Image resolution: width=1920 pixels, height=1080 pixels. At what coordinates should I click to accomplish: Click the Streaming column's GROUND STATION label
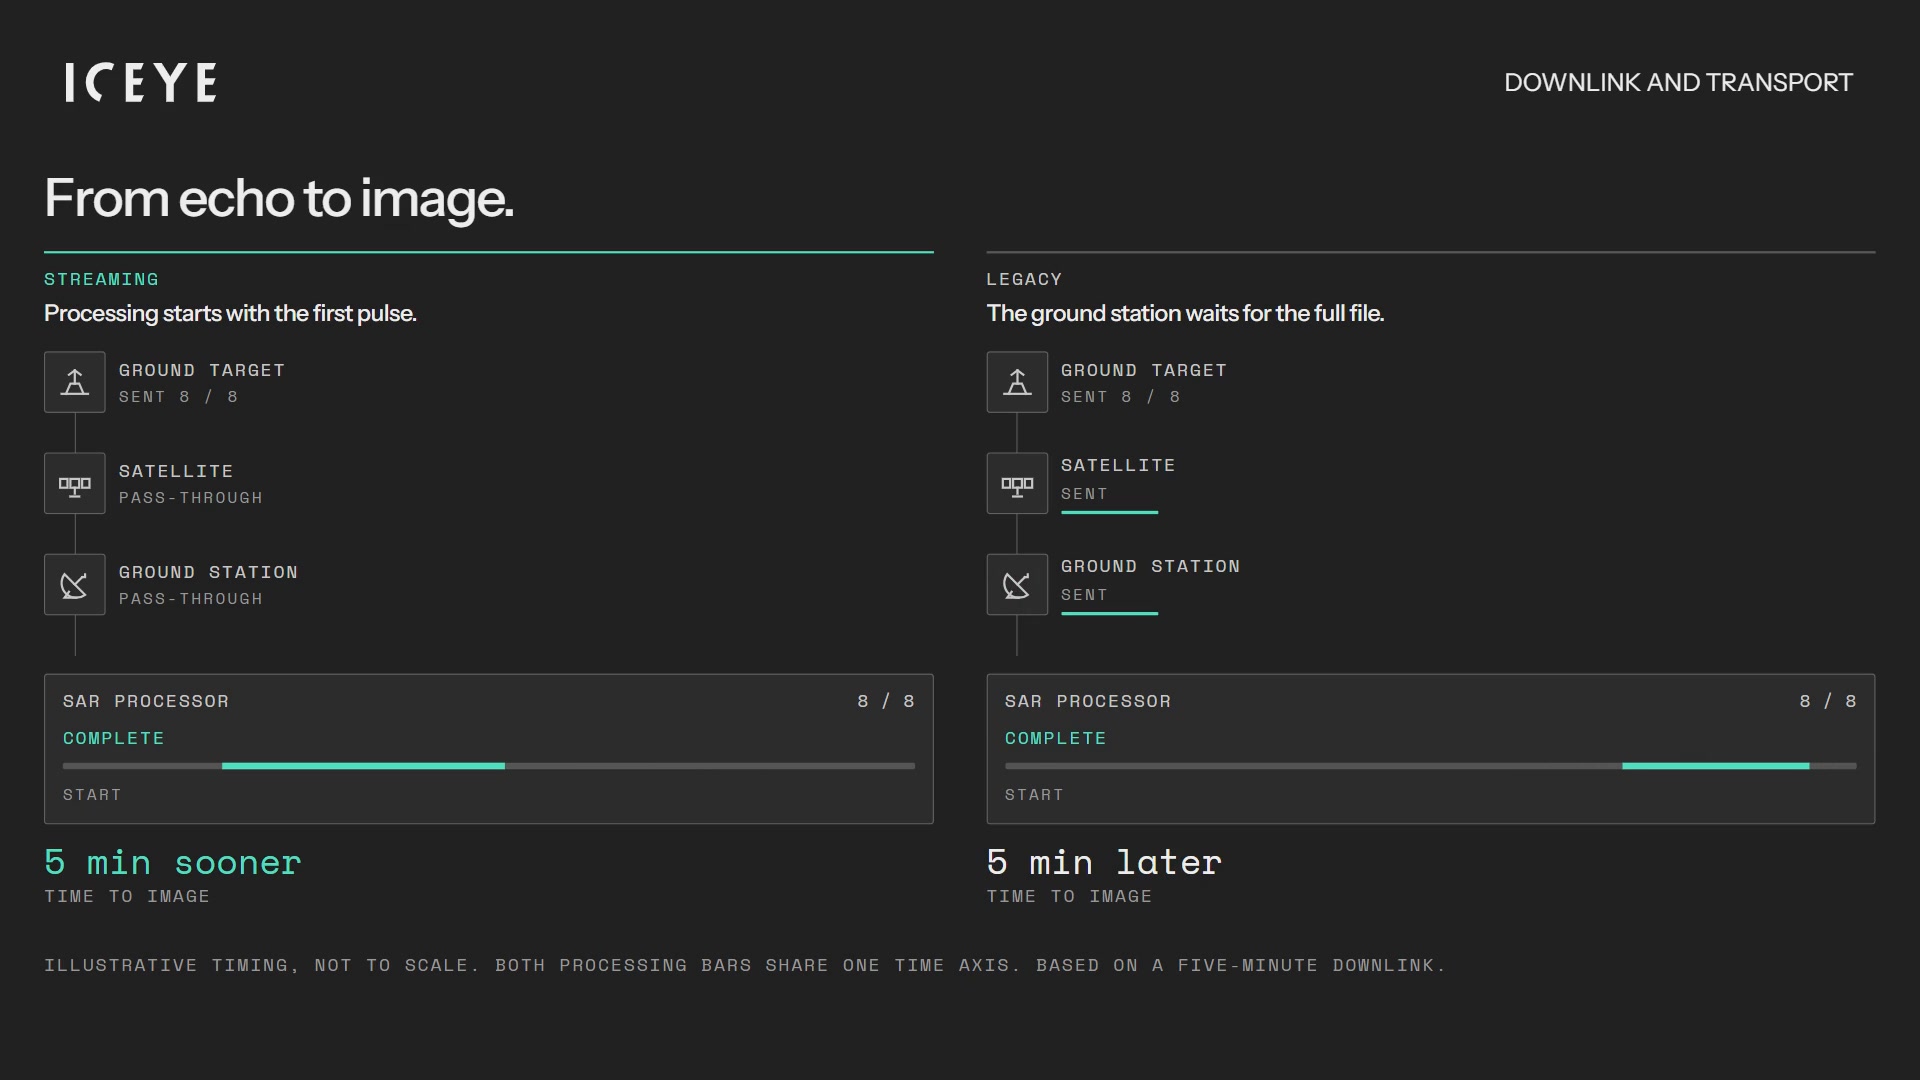tap(208, 572)
